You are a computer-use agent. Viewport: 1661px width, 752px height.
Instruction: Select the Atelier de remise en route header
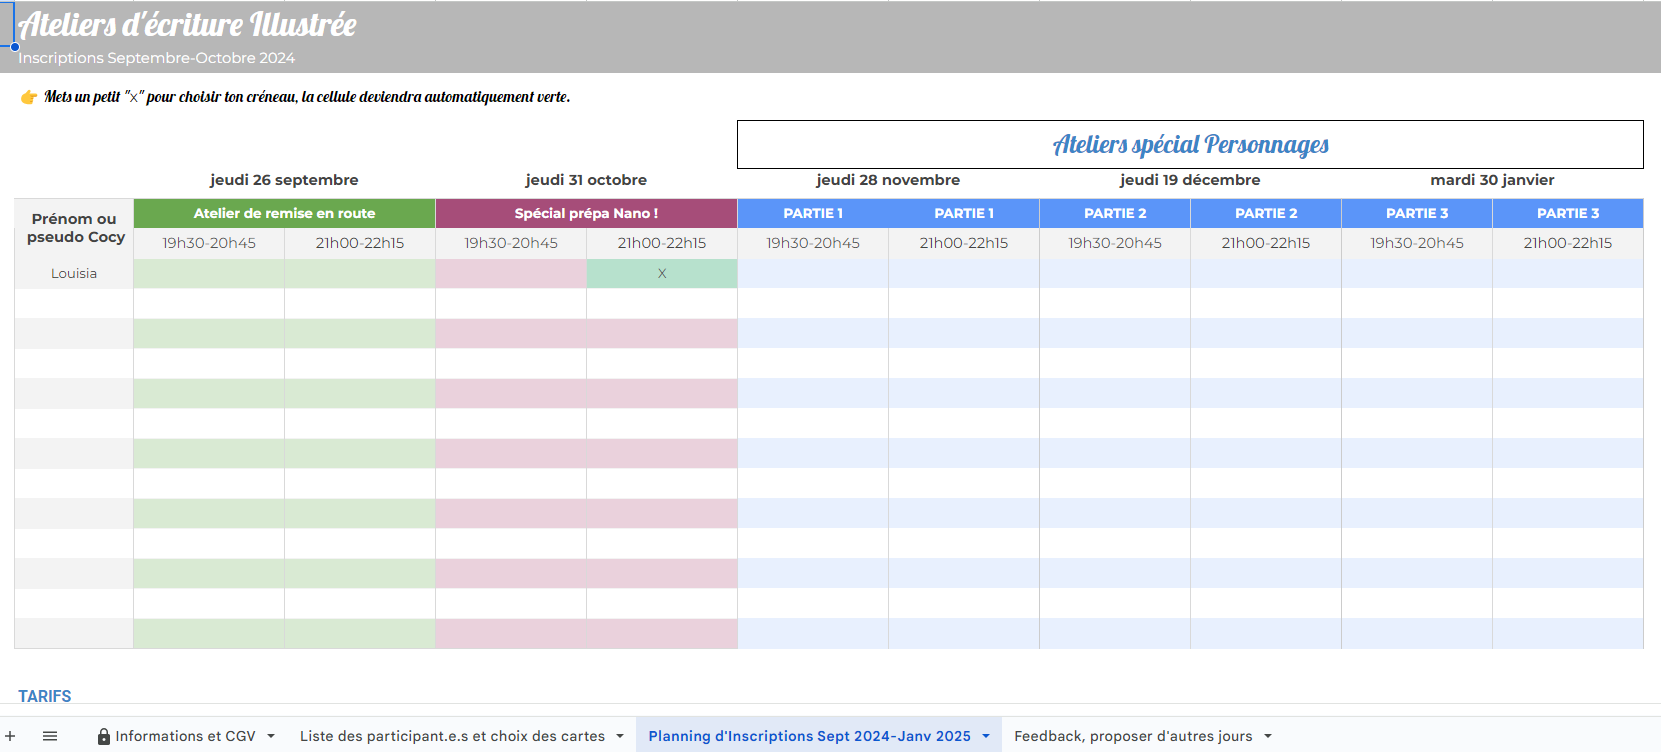[x=284, y=213]
